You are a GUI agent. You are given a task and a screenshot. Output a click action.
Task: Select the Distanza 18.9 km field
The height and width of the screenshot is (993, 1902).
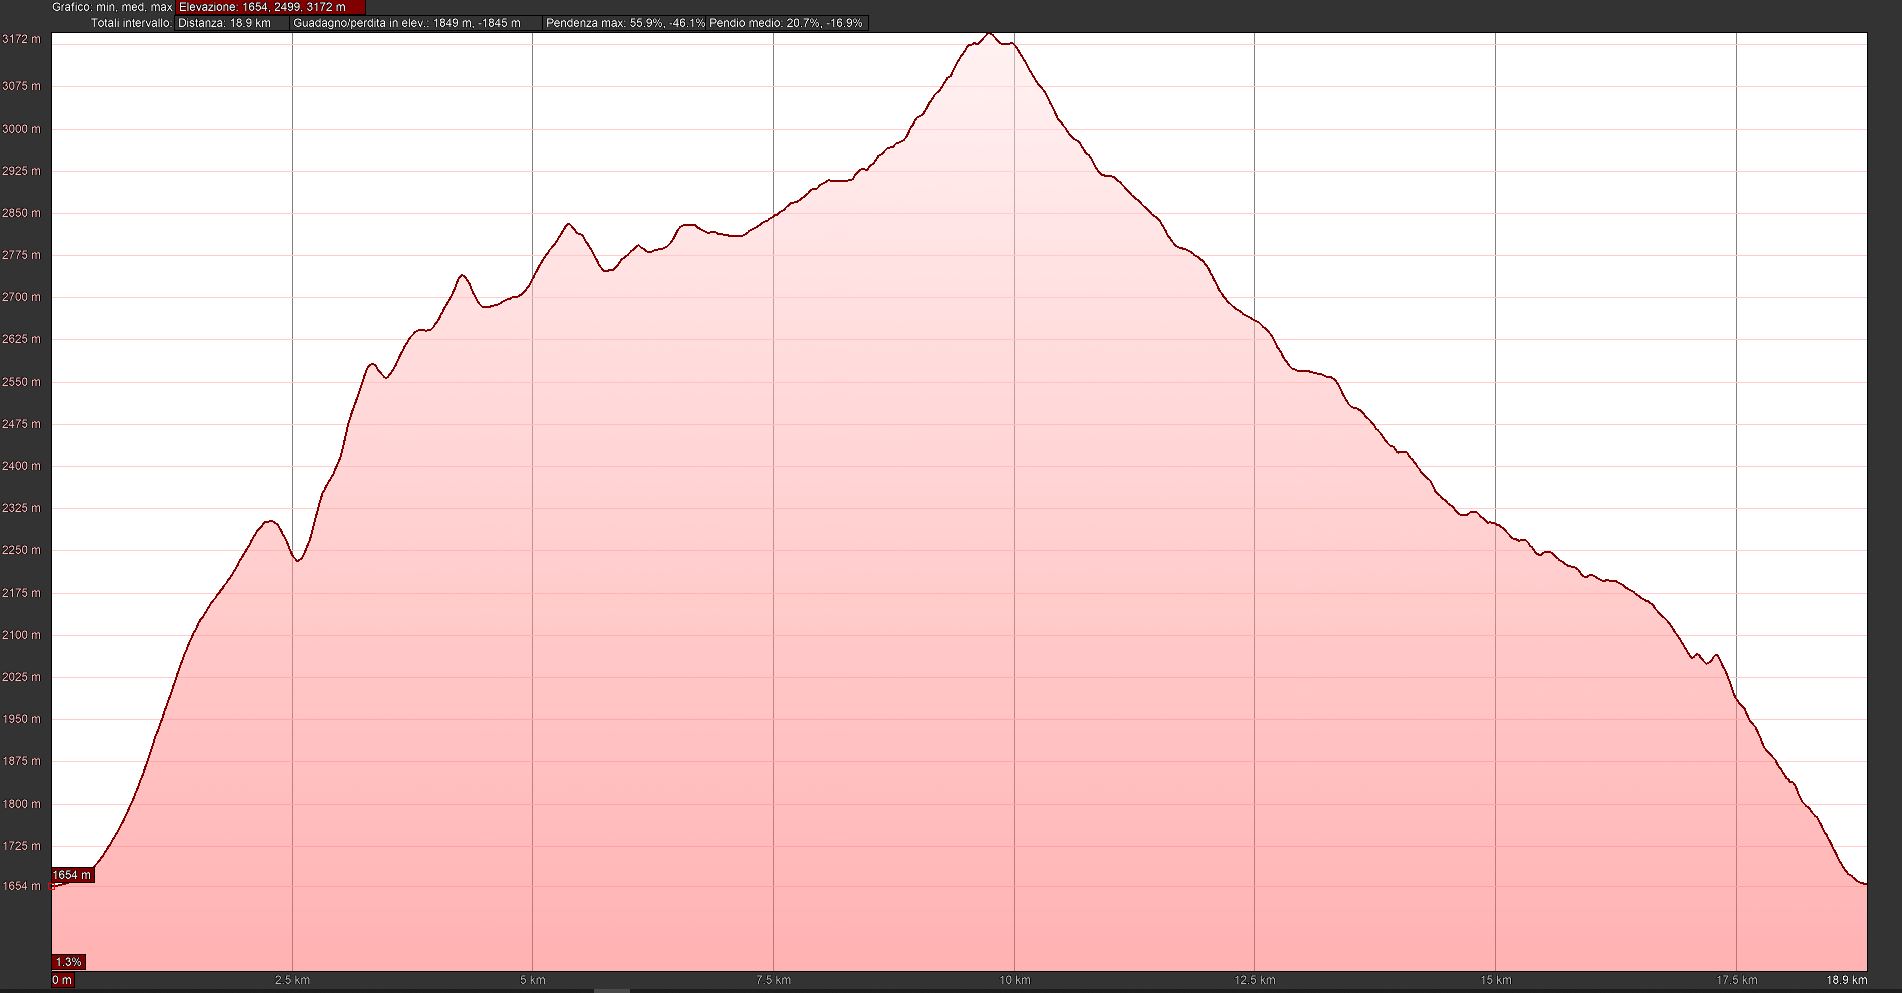click(231, 23)
